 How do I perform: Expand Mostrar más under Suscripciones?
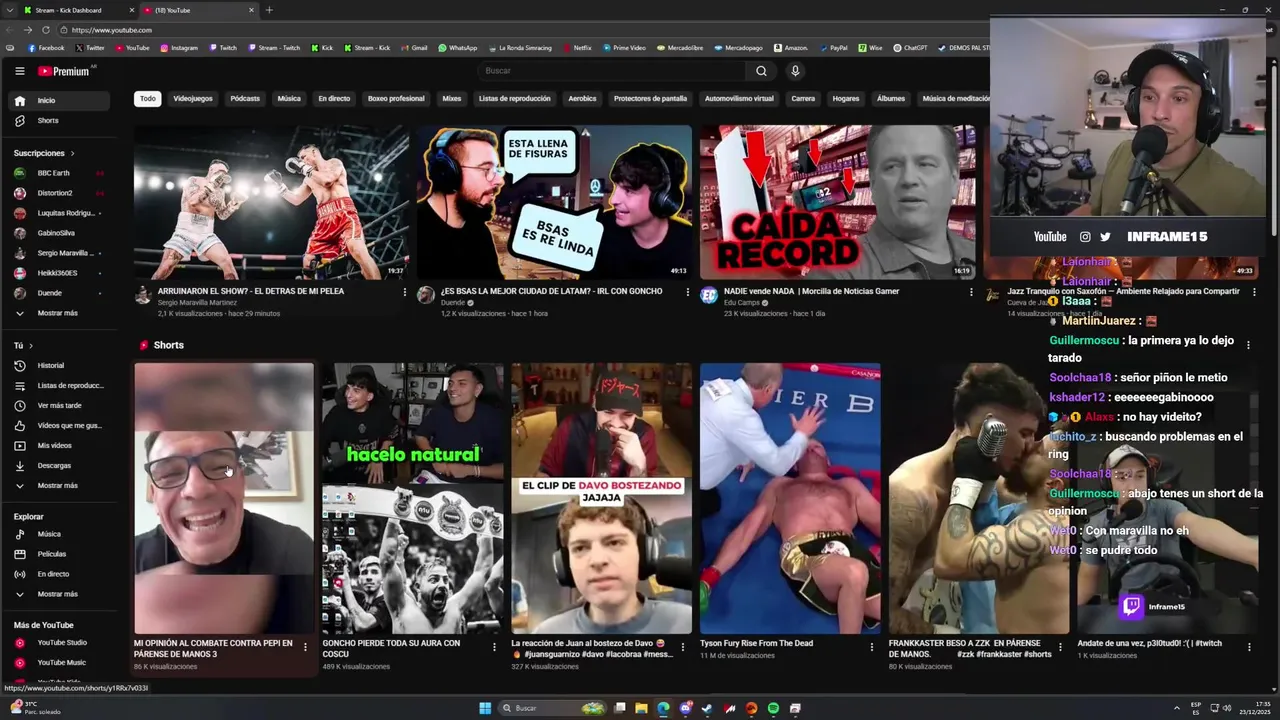point(60,313)
